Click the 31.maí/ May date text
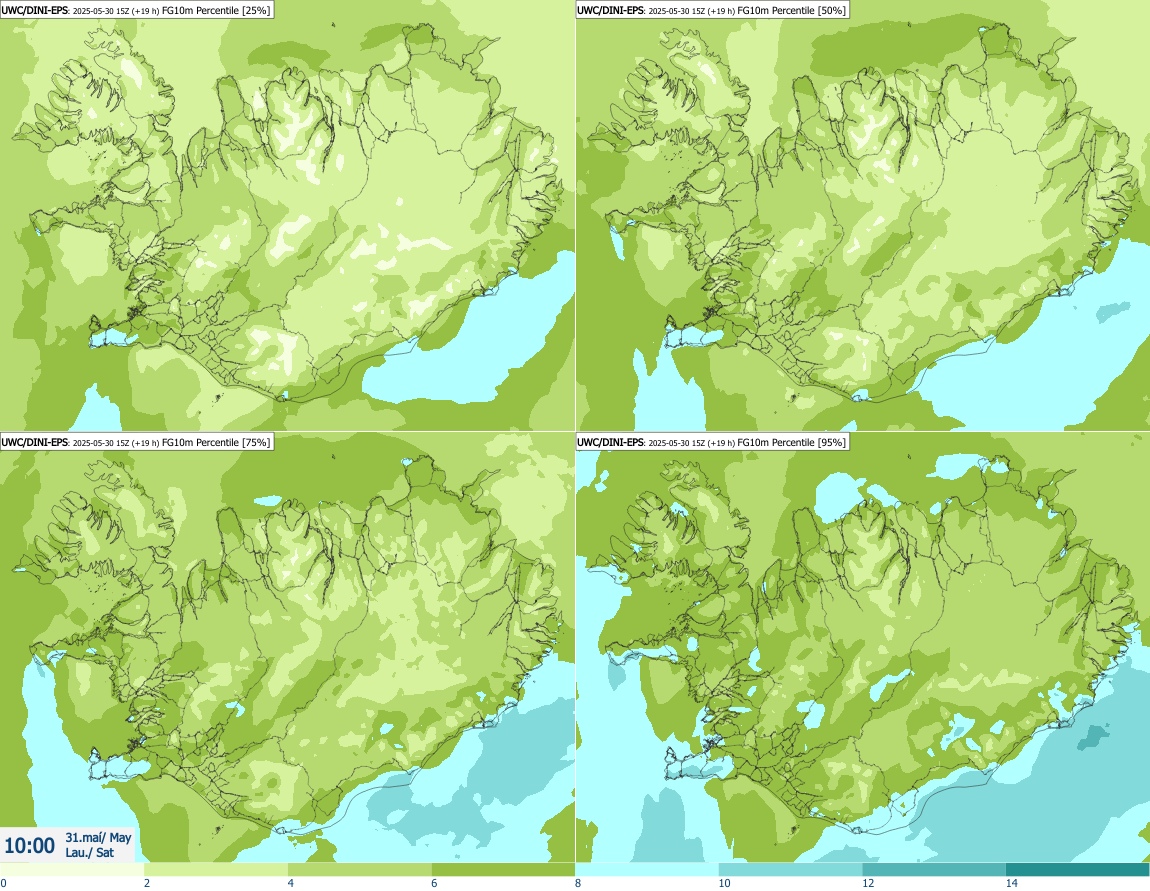 98,837
